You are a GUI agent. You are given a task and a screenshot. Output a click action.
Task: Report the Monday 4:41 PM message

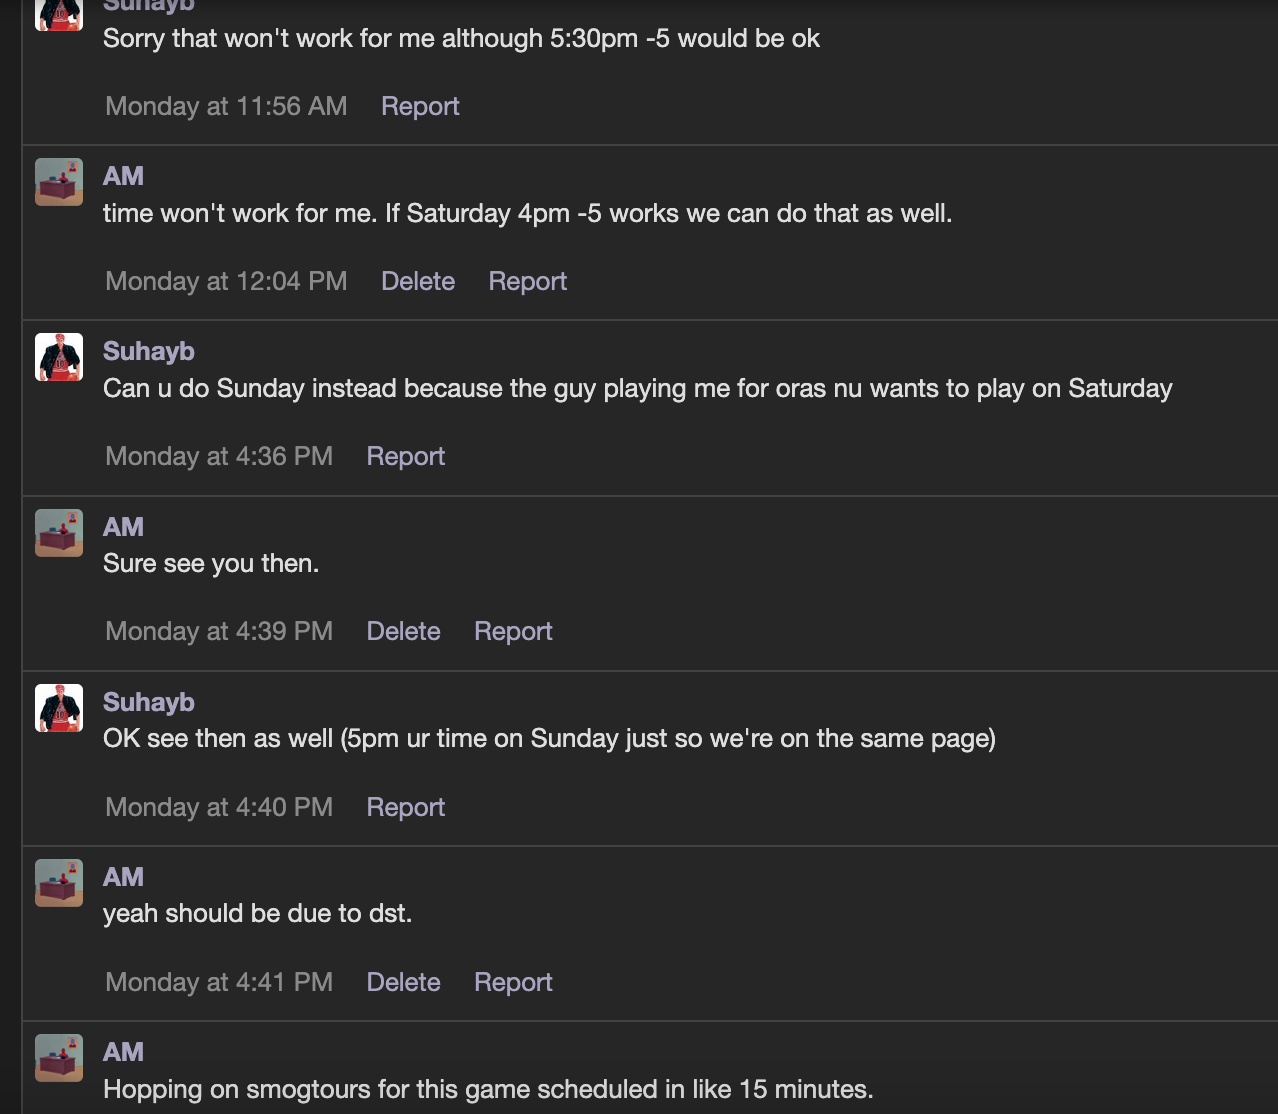pos(513,982)
